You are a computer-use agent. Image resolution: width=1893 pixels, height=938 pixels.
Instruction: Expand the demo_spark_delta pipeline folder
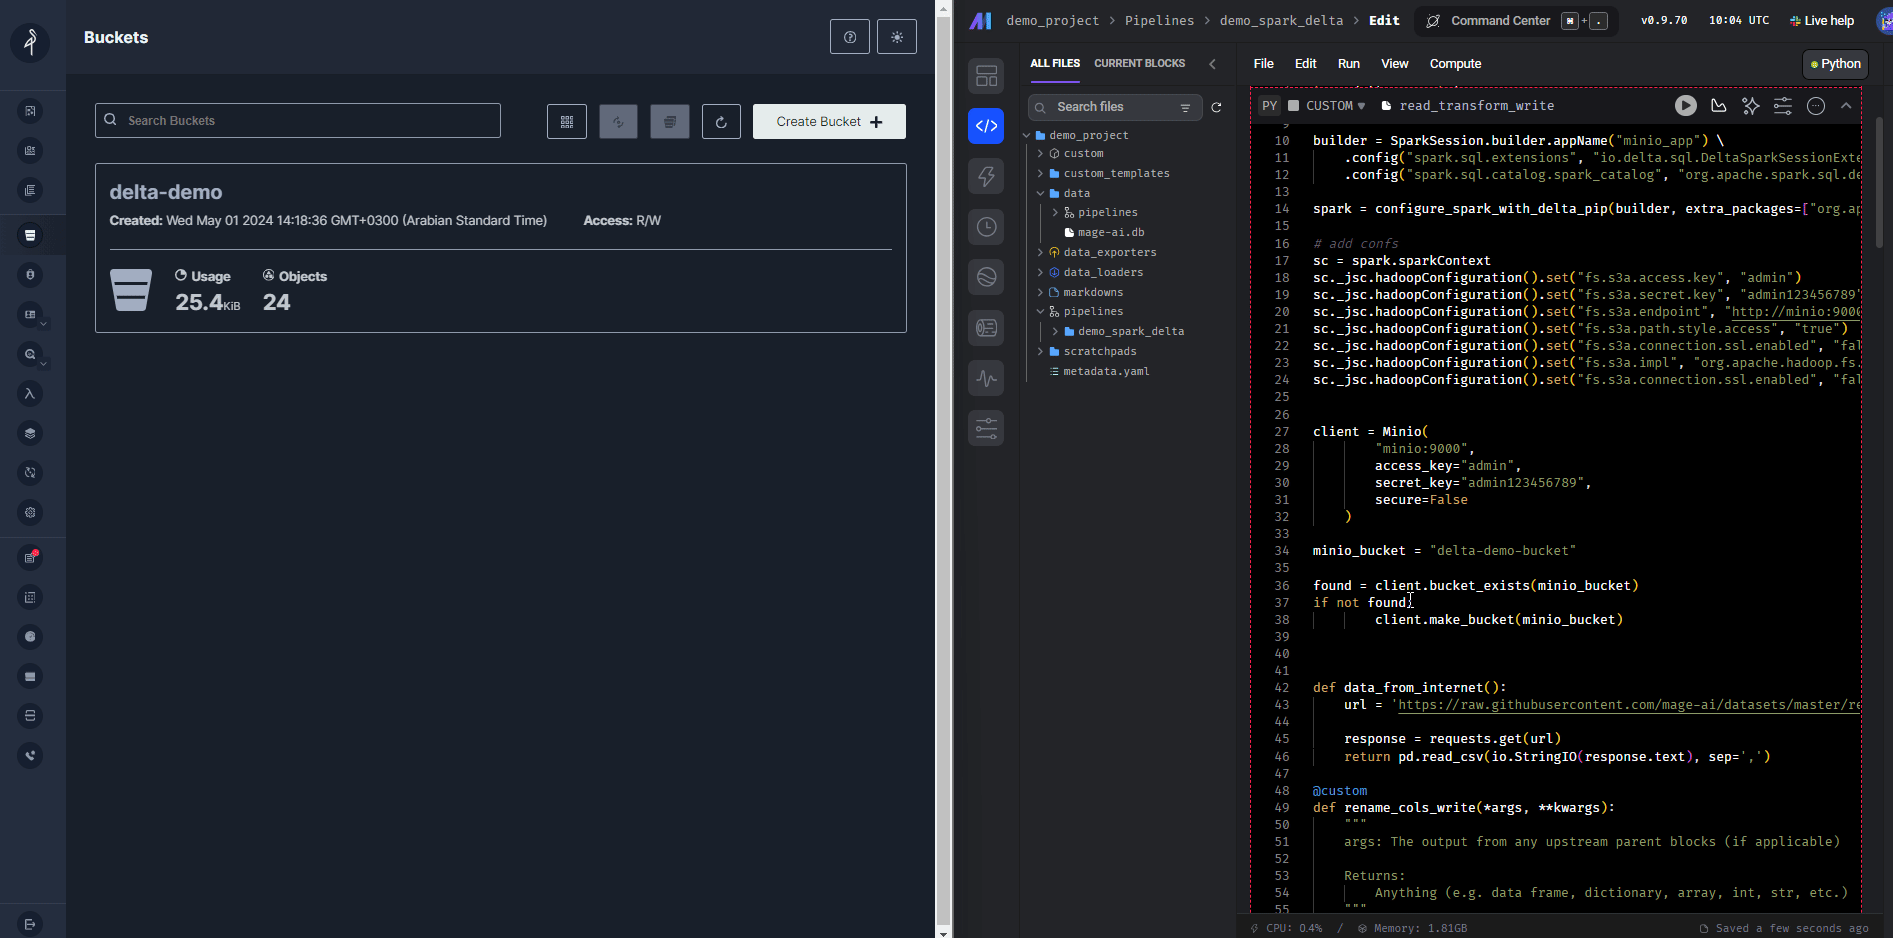point(1130,331)
